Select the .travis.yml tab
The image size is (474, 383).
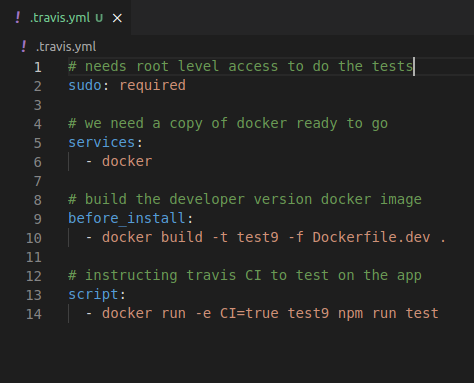pos(65,17)
